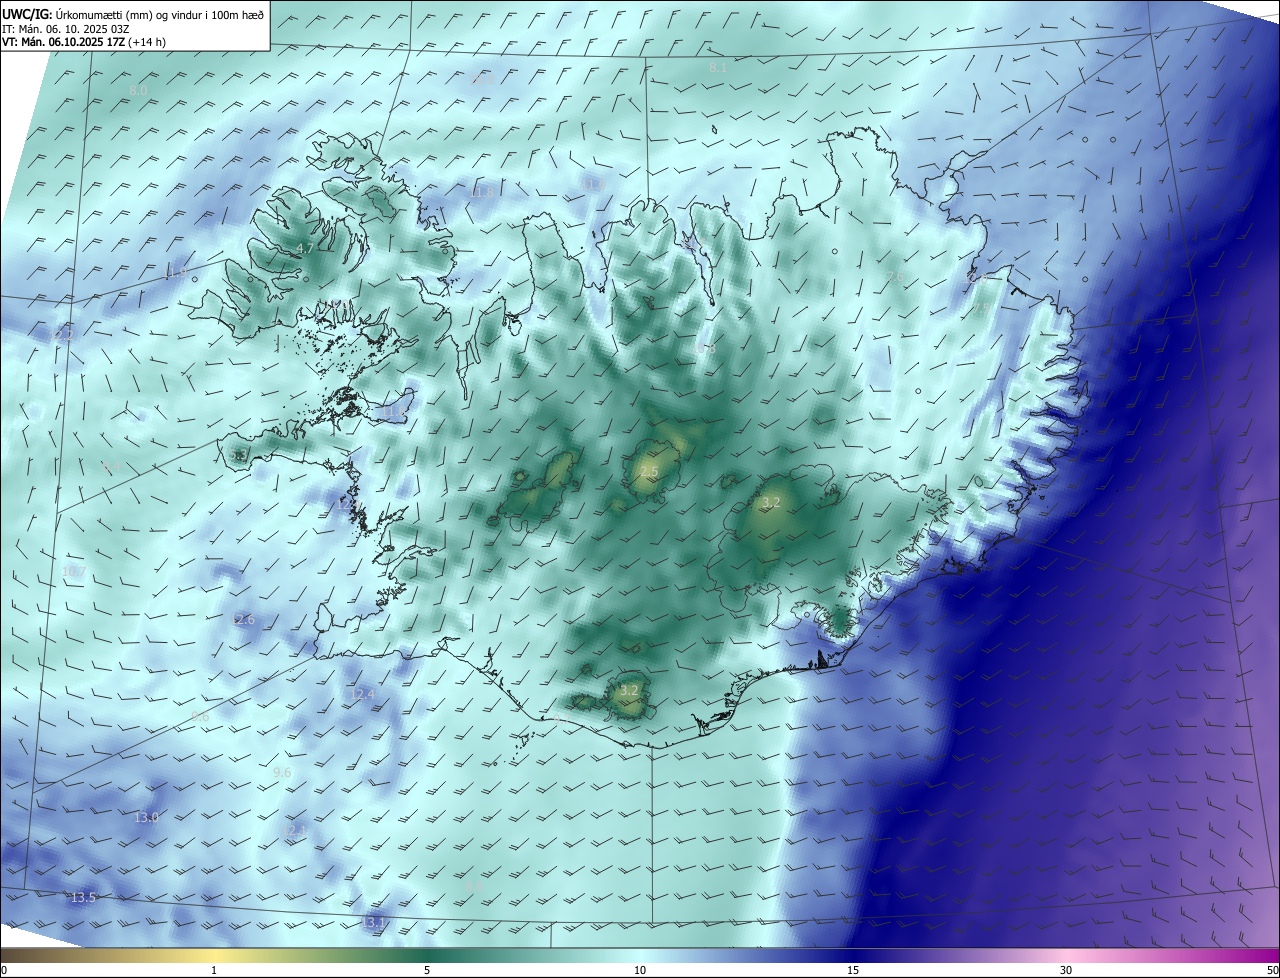Viewport: 1280px width, 978px height.
Task: Click the colour scale tick label '5'
Action: click(x=427, y=970)
